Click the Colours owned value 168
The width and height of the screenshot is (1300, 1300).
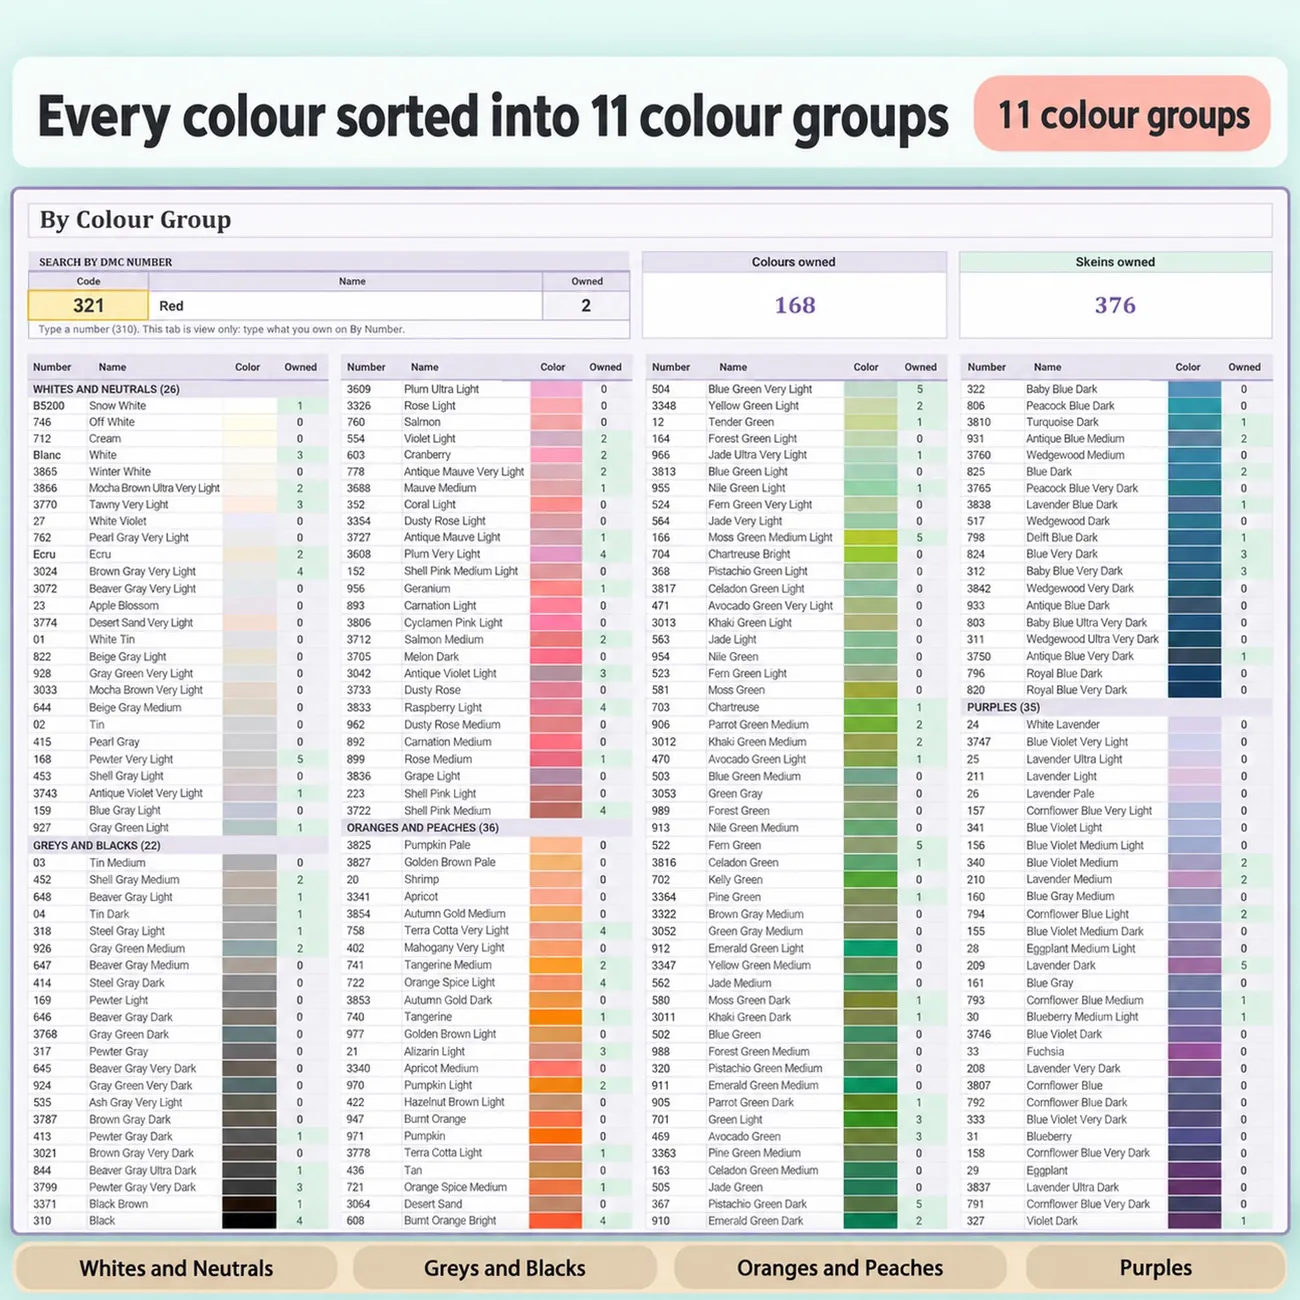coord(795,305)
